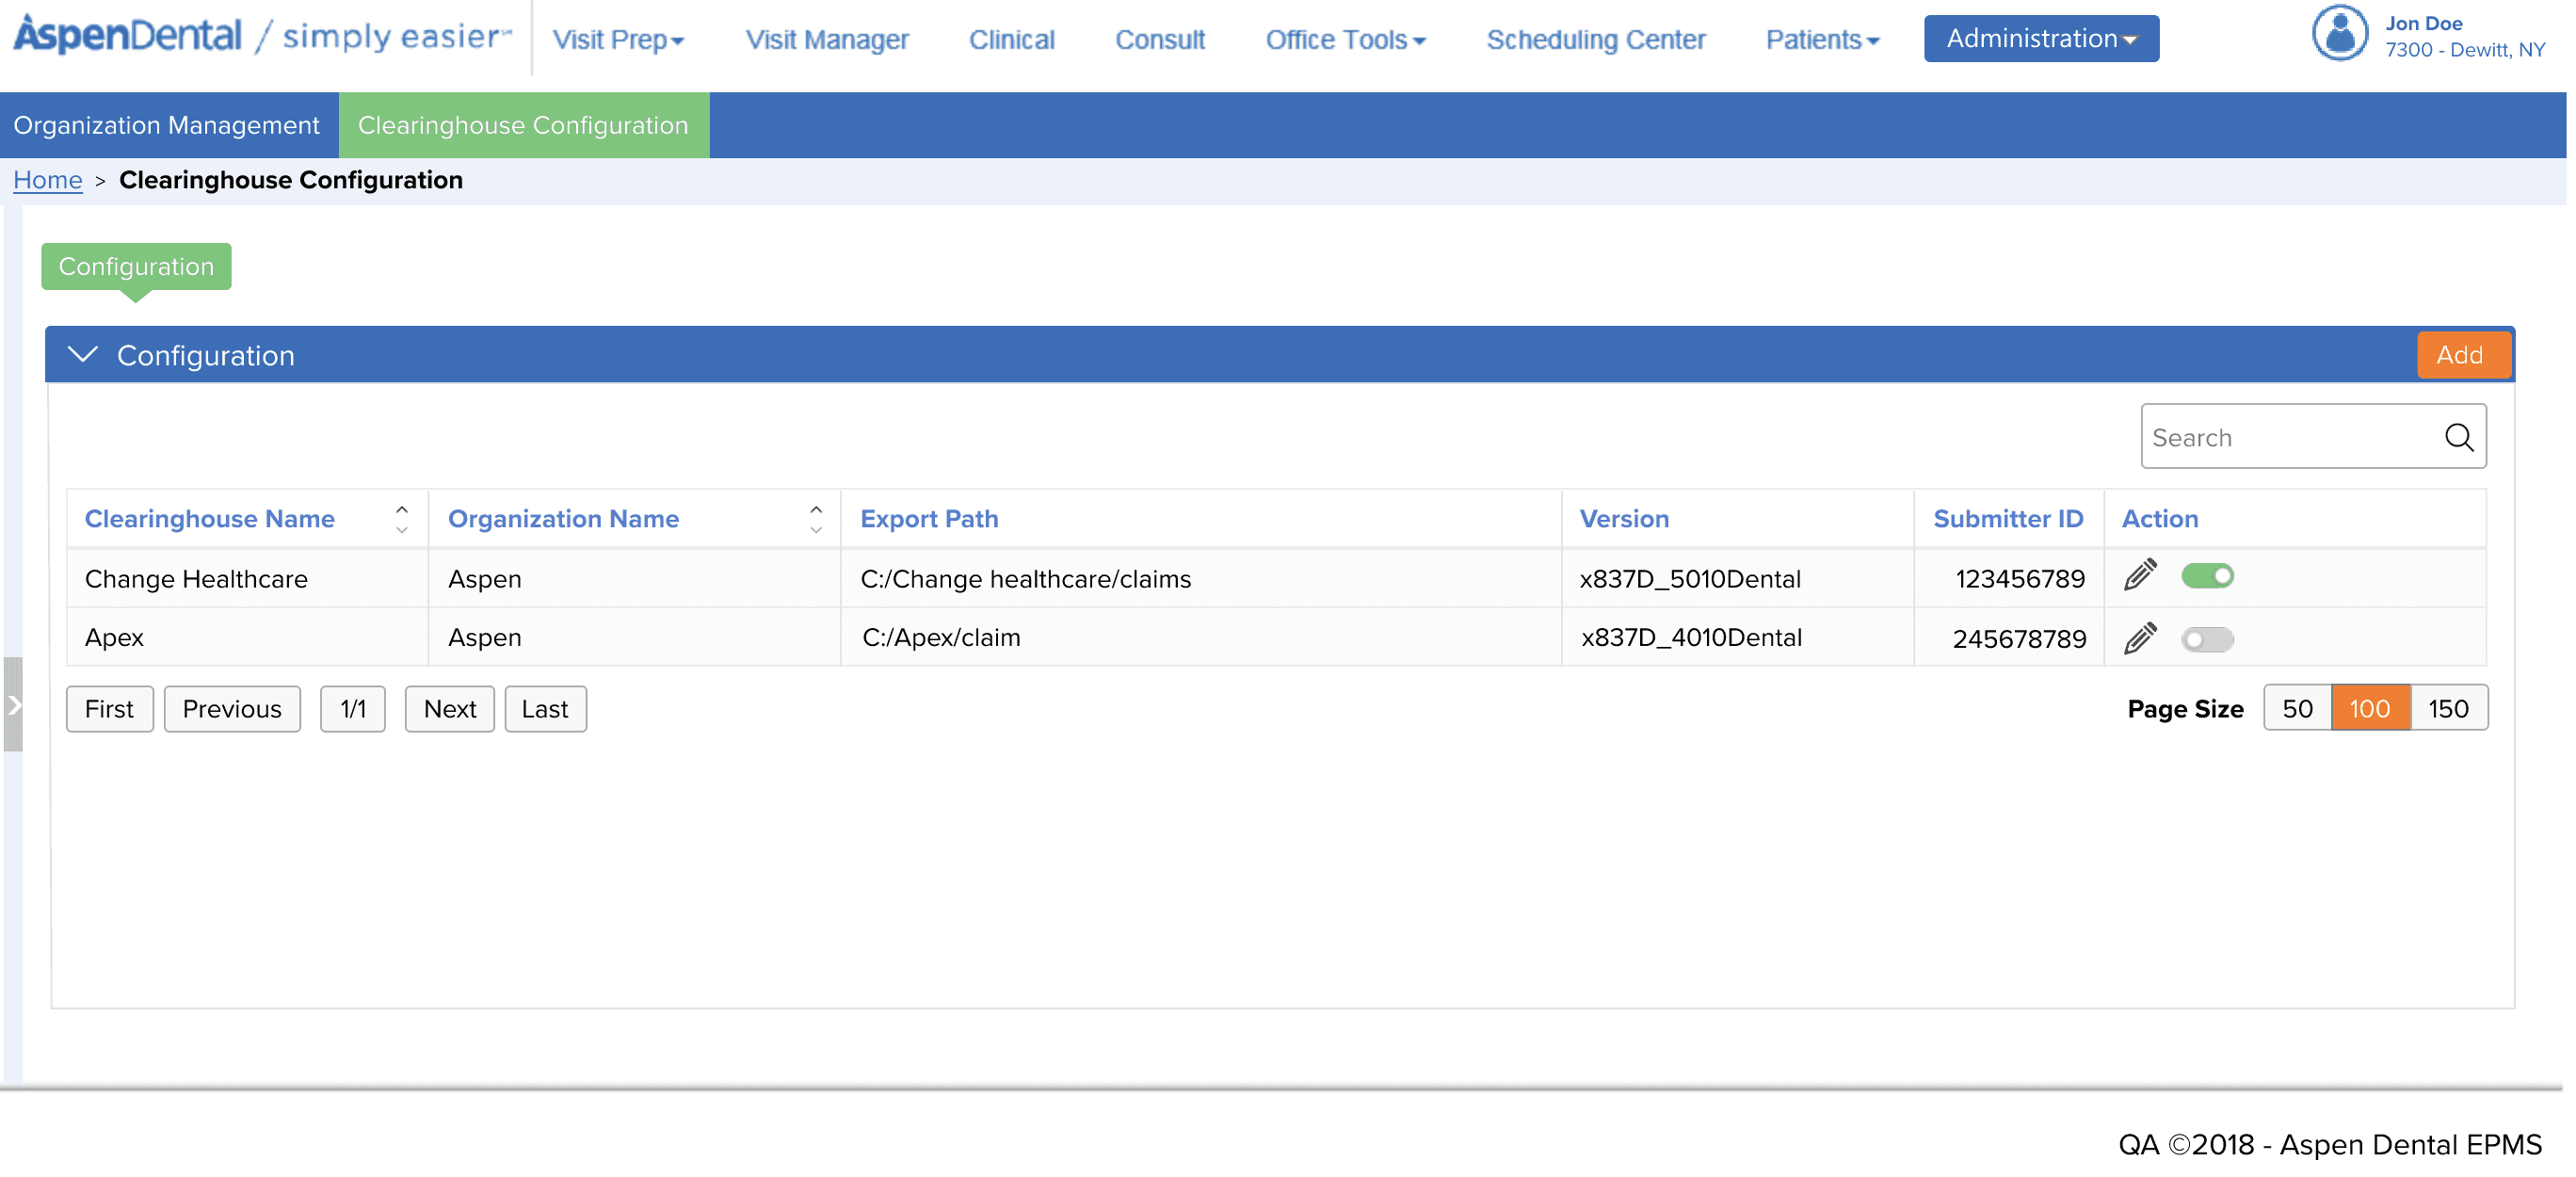
Task: Switch to Organization Management tab
Action: click(167, 125)
